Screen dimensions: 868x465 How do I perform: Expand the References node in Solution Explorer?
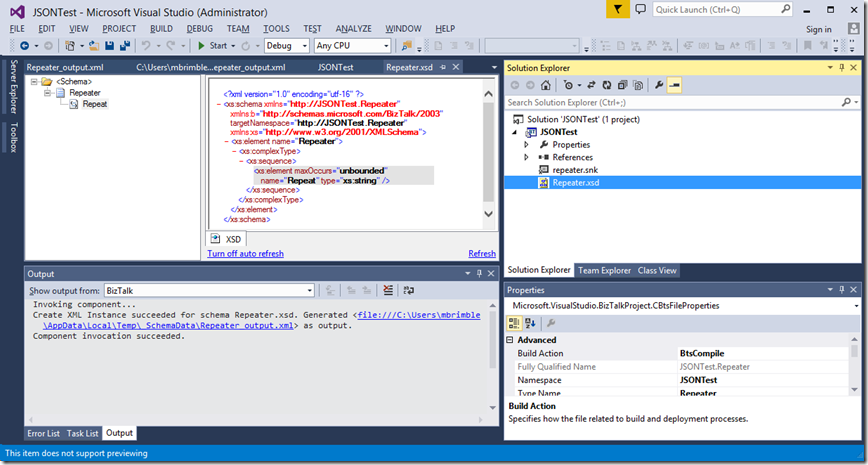point(526,157)
